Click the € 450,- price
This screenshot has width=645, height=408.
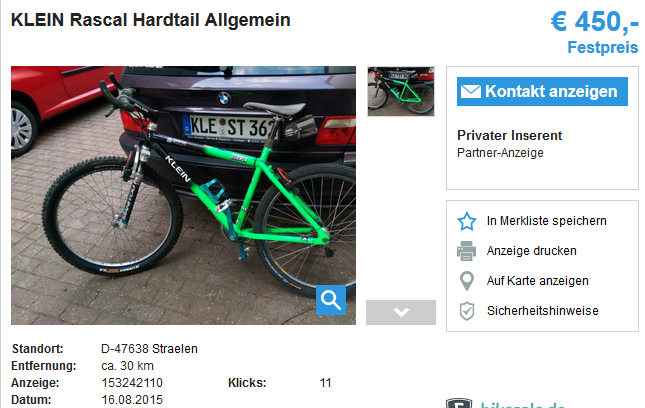[594, 21]
